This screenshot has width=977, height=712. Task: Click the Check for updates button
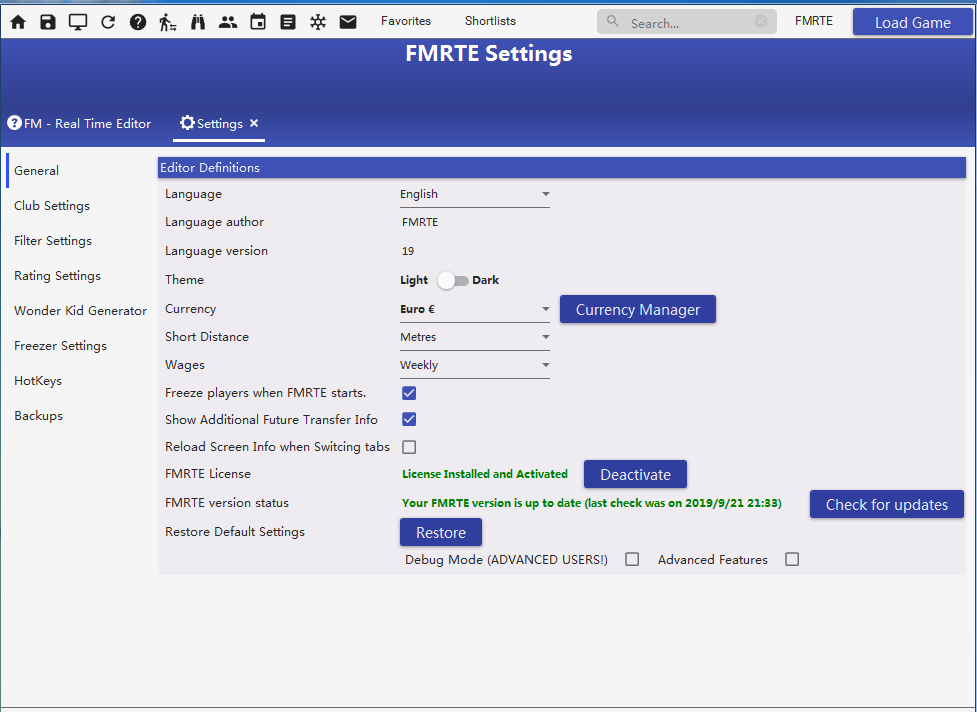point(886,505)
